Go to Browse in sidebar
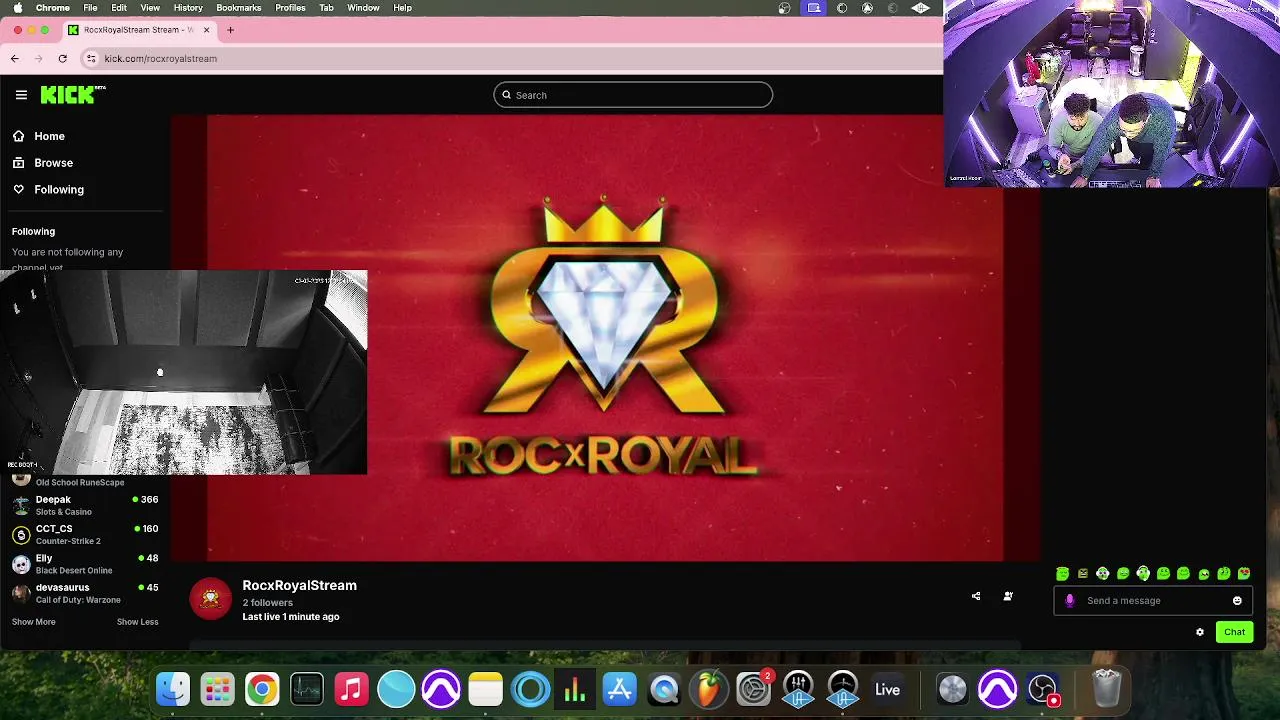 [54, 163]
